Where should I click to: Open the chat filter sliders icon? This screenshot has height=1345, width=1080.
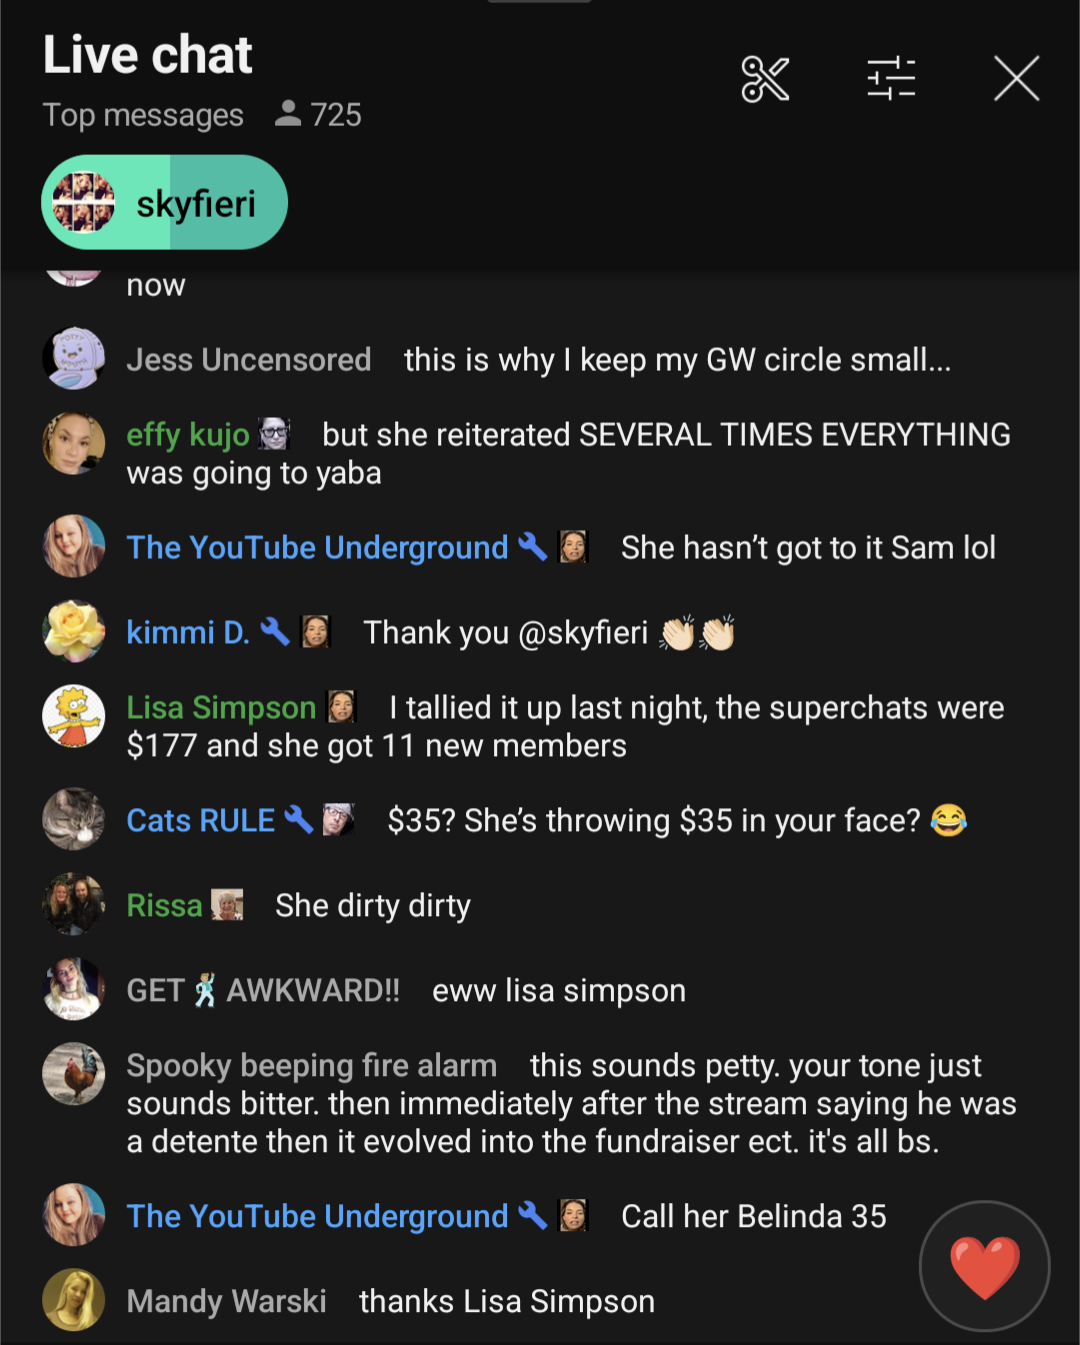pyautogui.click(x=891, y=78)
